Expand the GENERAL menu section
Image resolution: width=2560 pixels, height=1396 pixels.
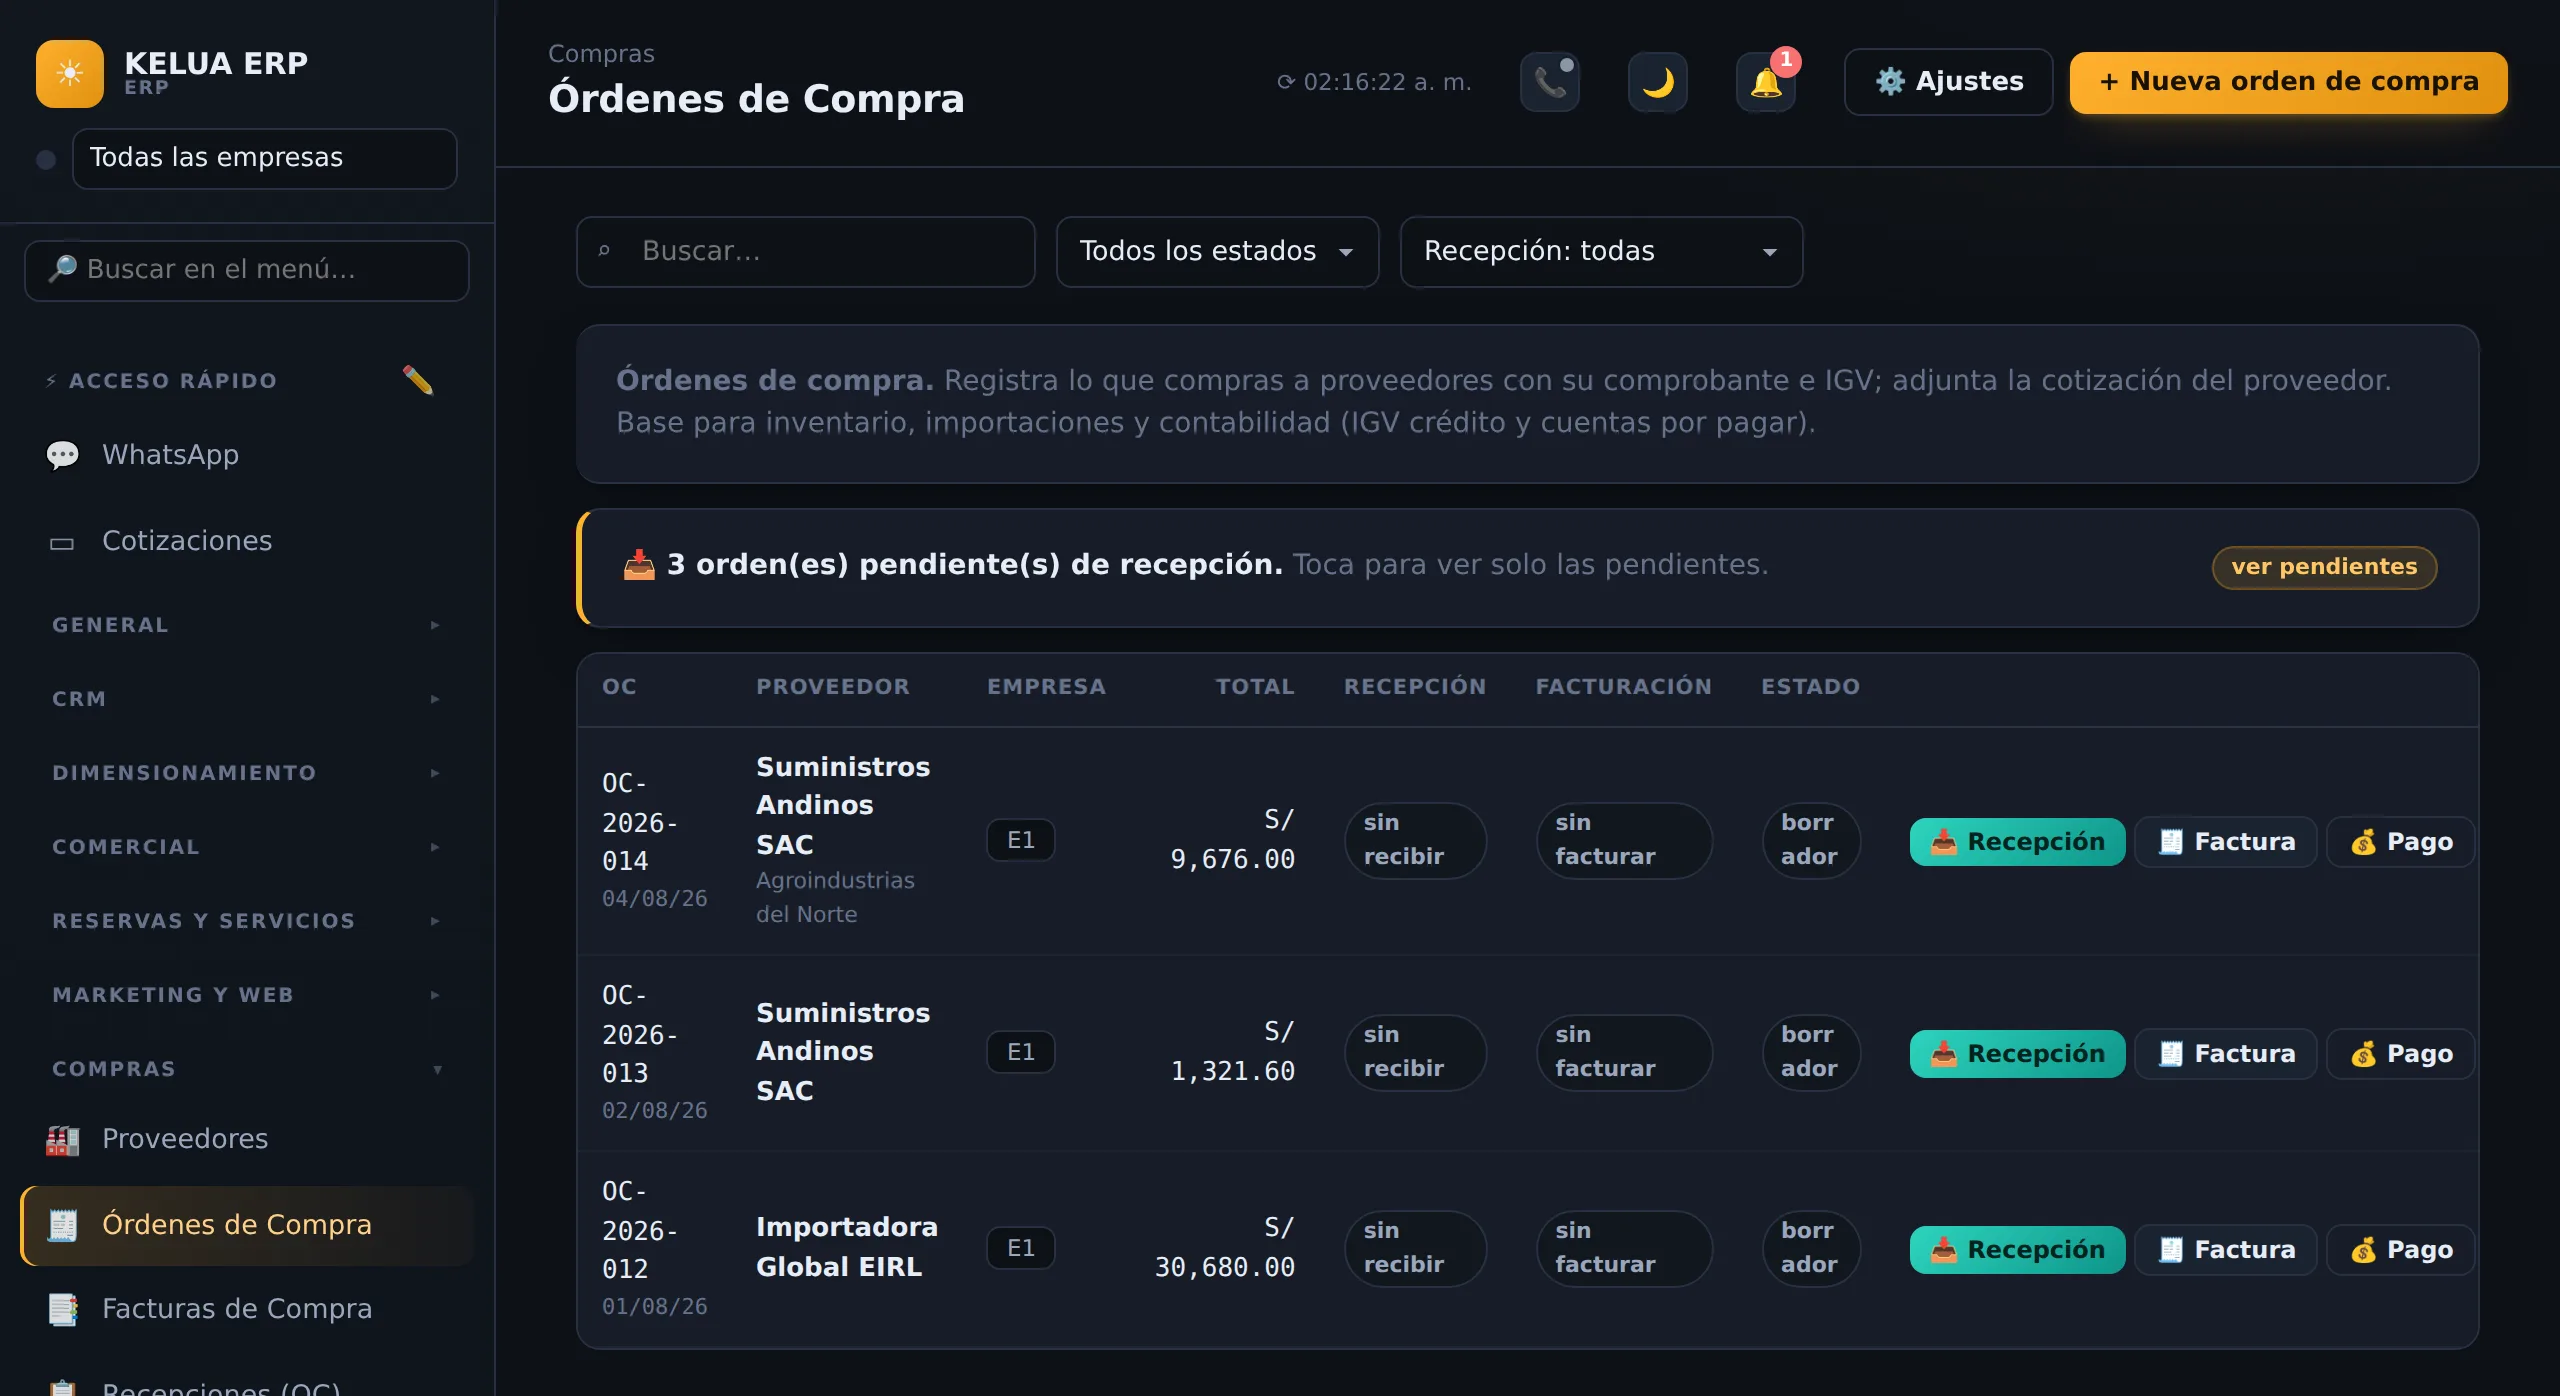[246, 625]
